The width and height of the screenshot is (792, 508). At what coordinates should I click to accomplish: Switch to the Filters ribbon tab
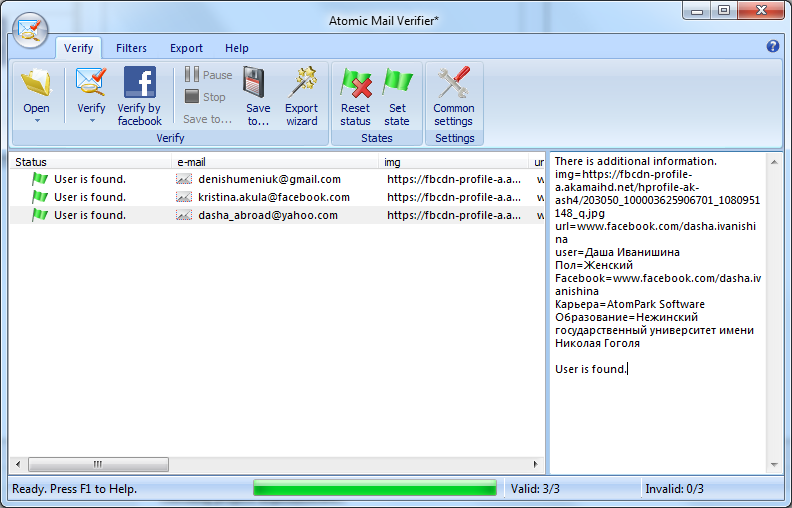point(131,48)
